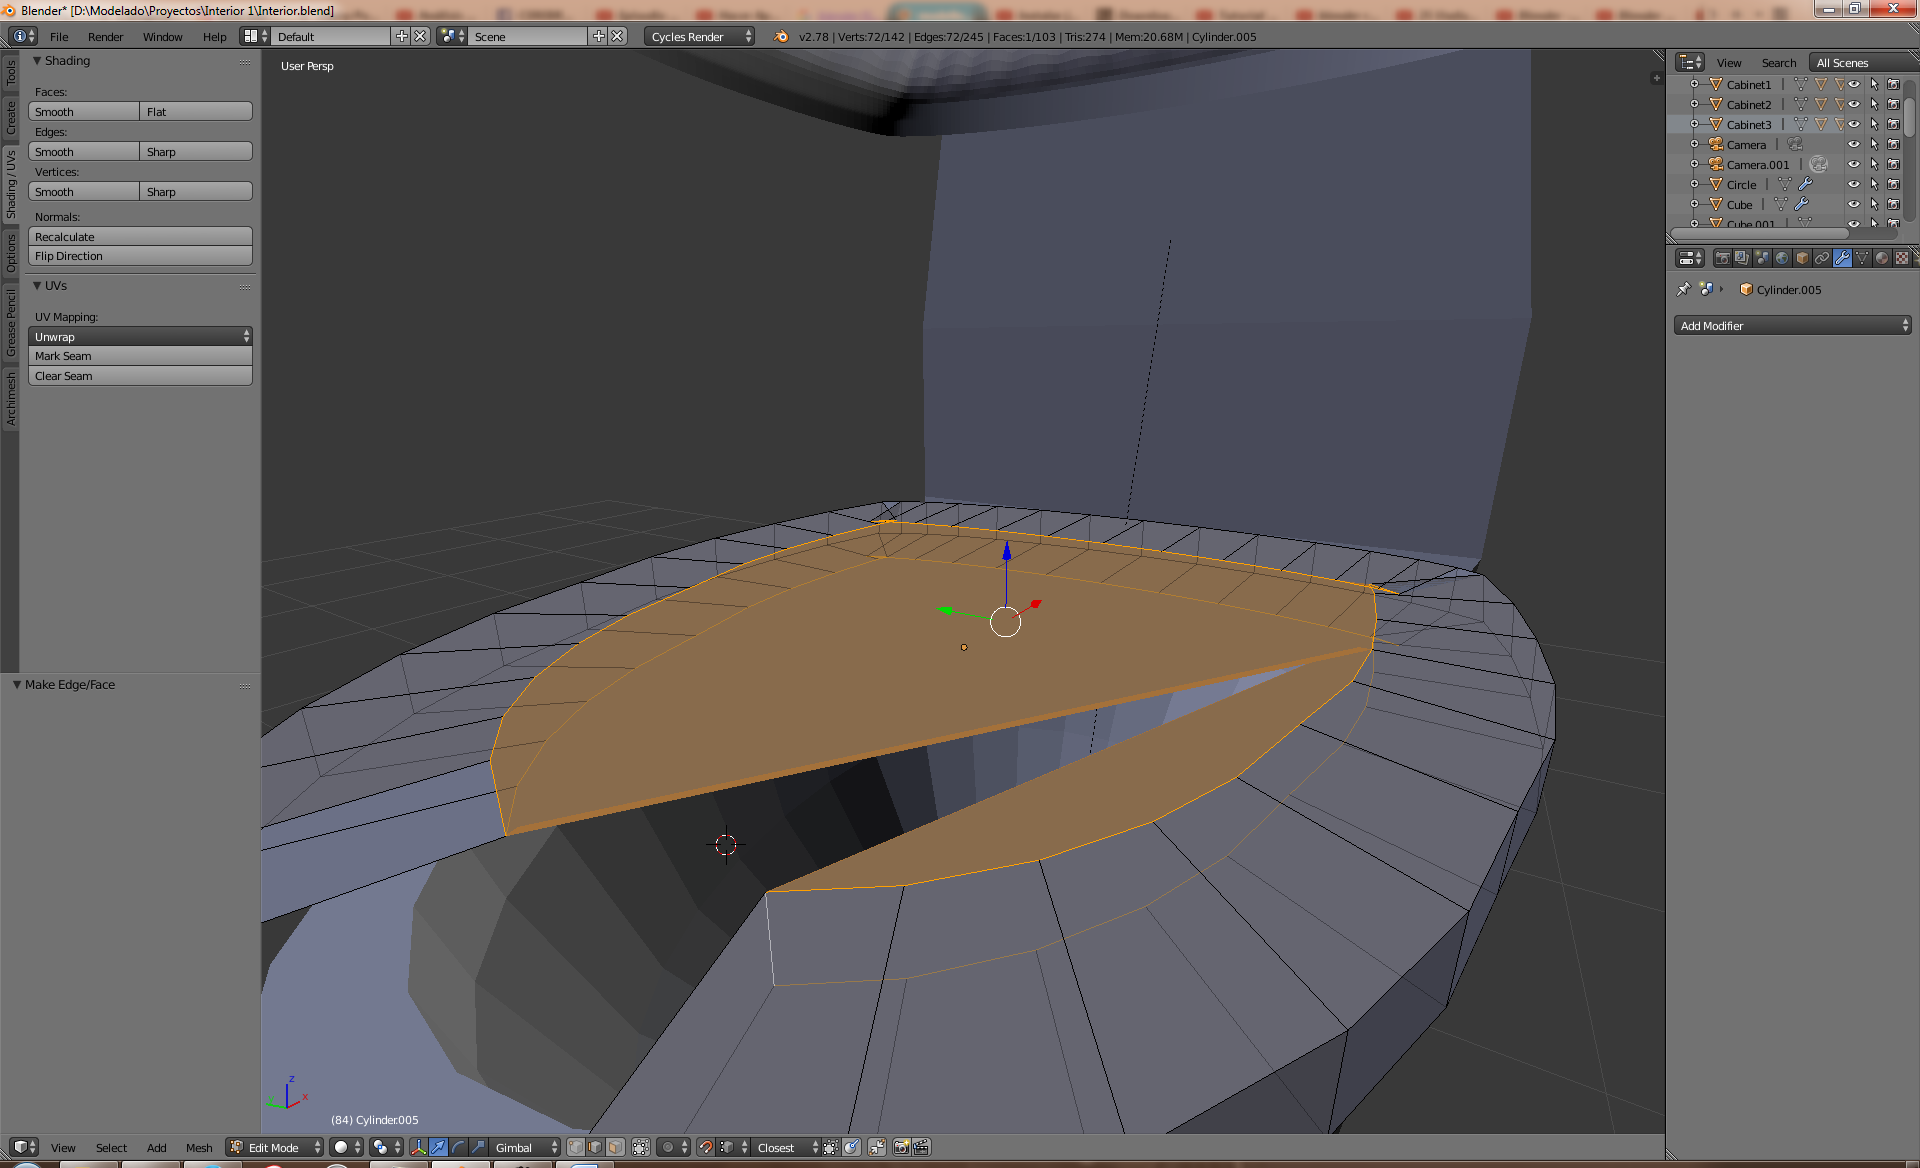Click the Unwrap UV mapping dropdown
1920x1168 pixels.
point(140,336)
